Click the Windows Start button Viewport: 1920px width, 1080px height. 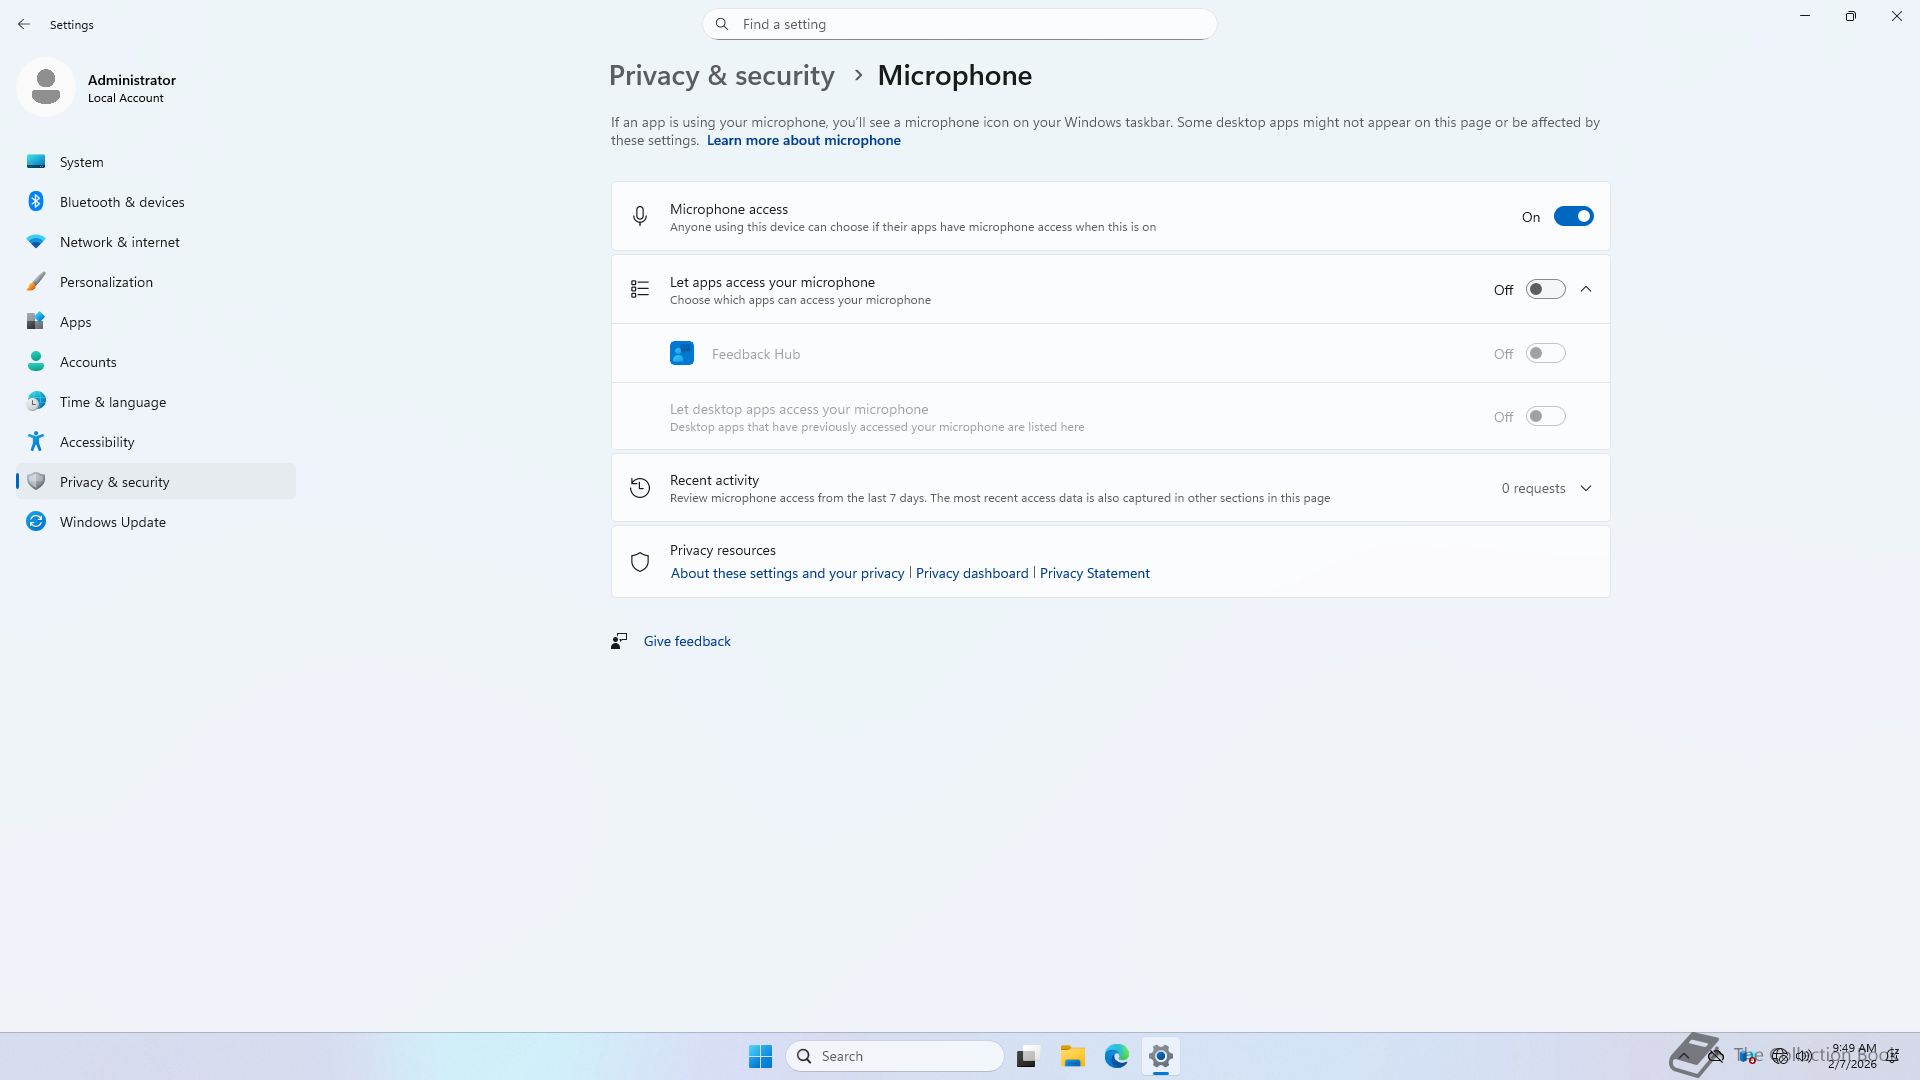760,1056
